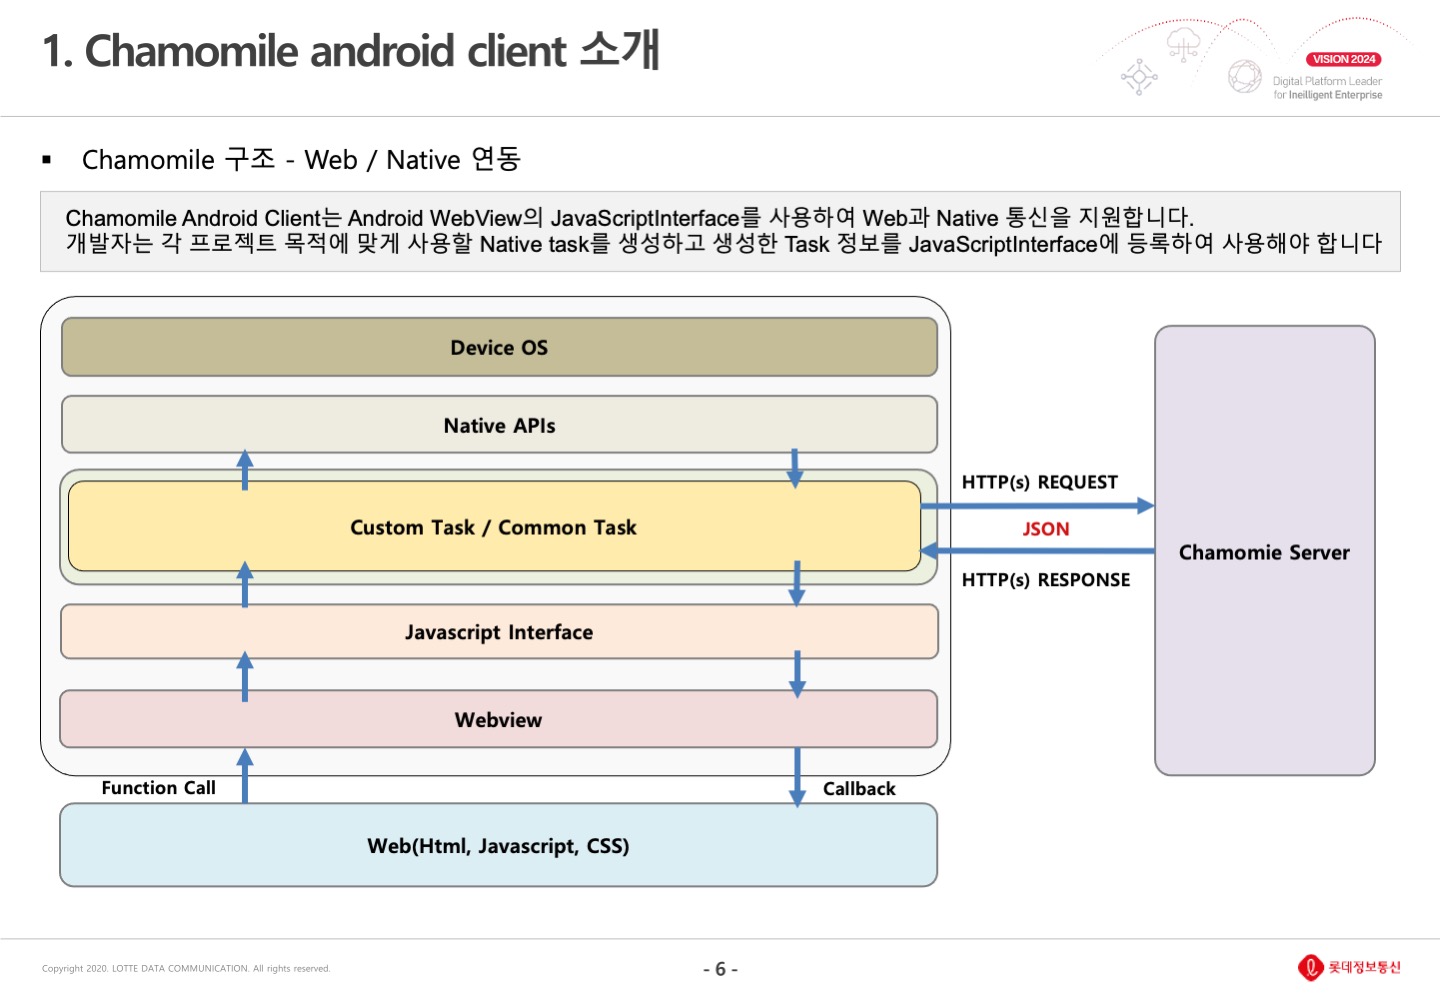1440x997 pixels.
Task: Click the network node icon in header
Action: (1139, 77)
